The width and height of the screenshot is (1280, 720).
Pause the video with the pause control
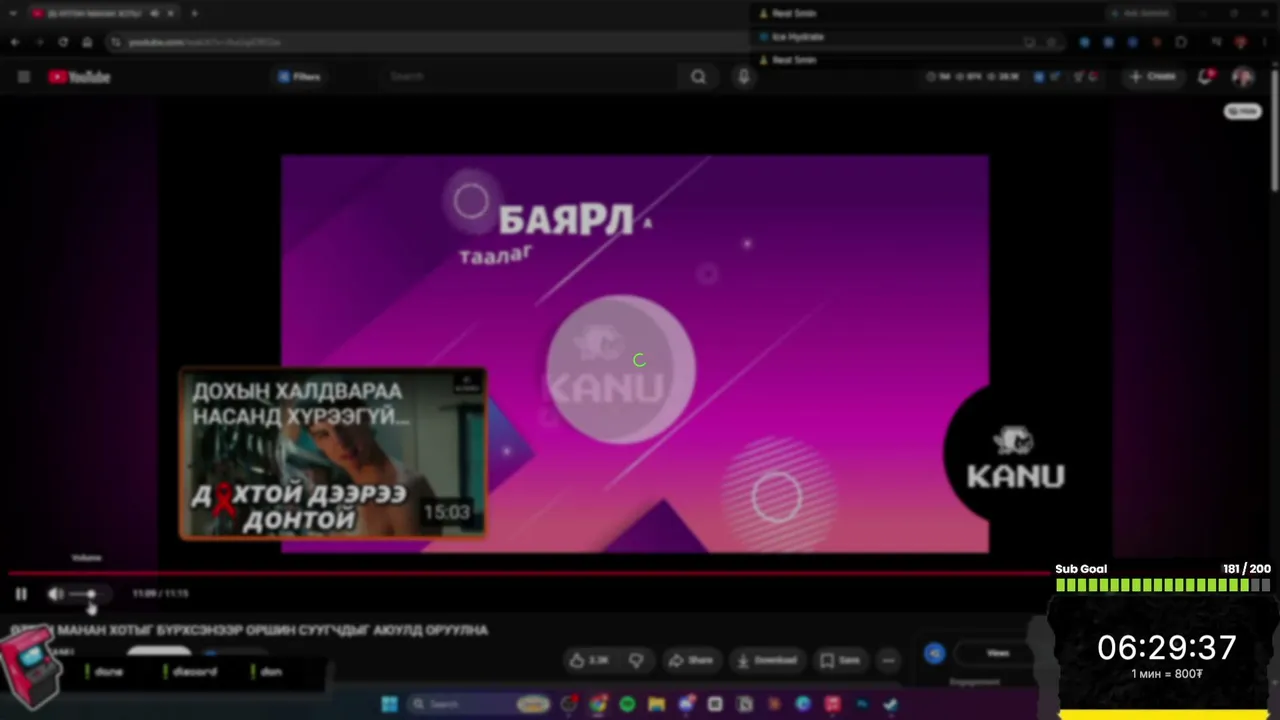pos(21,594)
